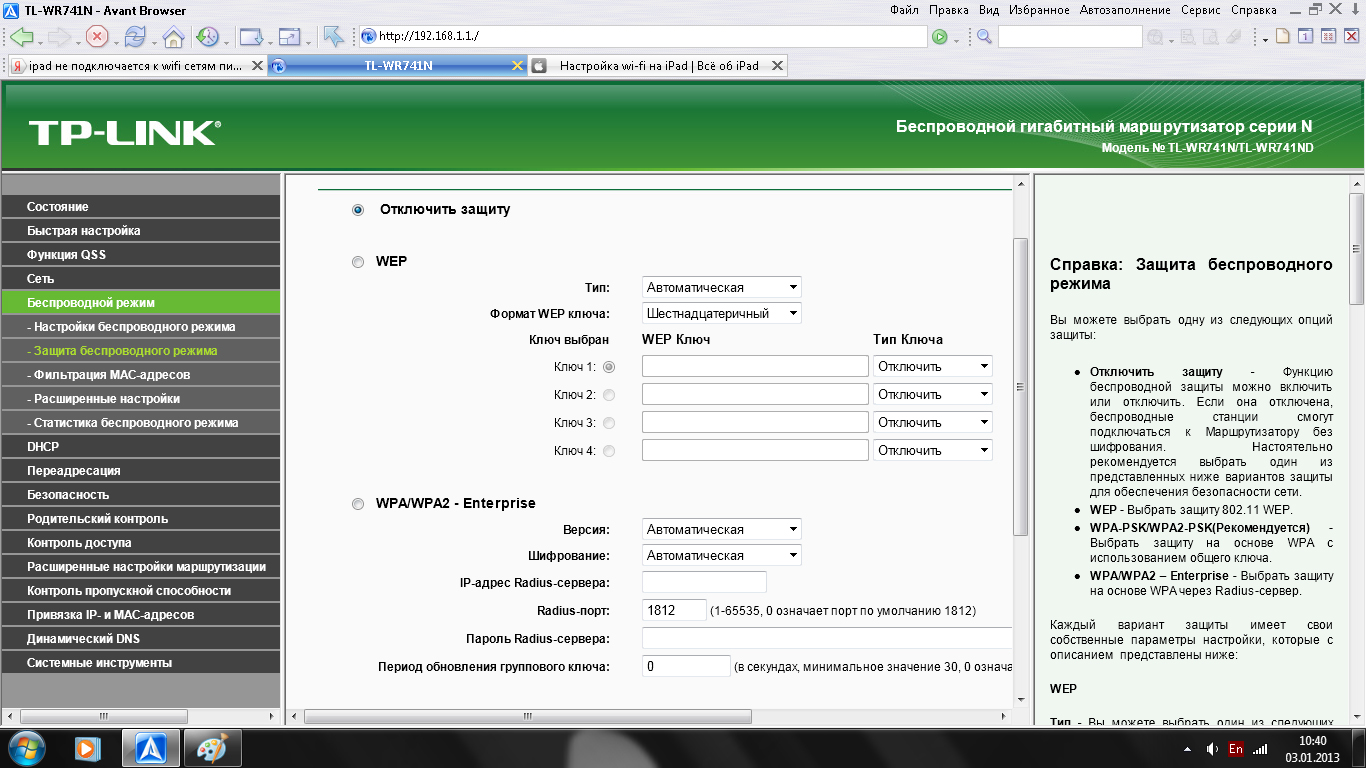Click the magnifier search icon
This screenshot has width=1366, height=768.
tap(984, 37)
